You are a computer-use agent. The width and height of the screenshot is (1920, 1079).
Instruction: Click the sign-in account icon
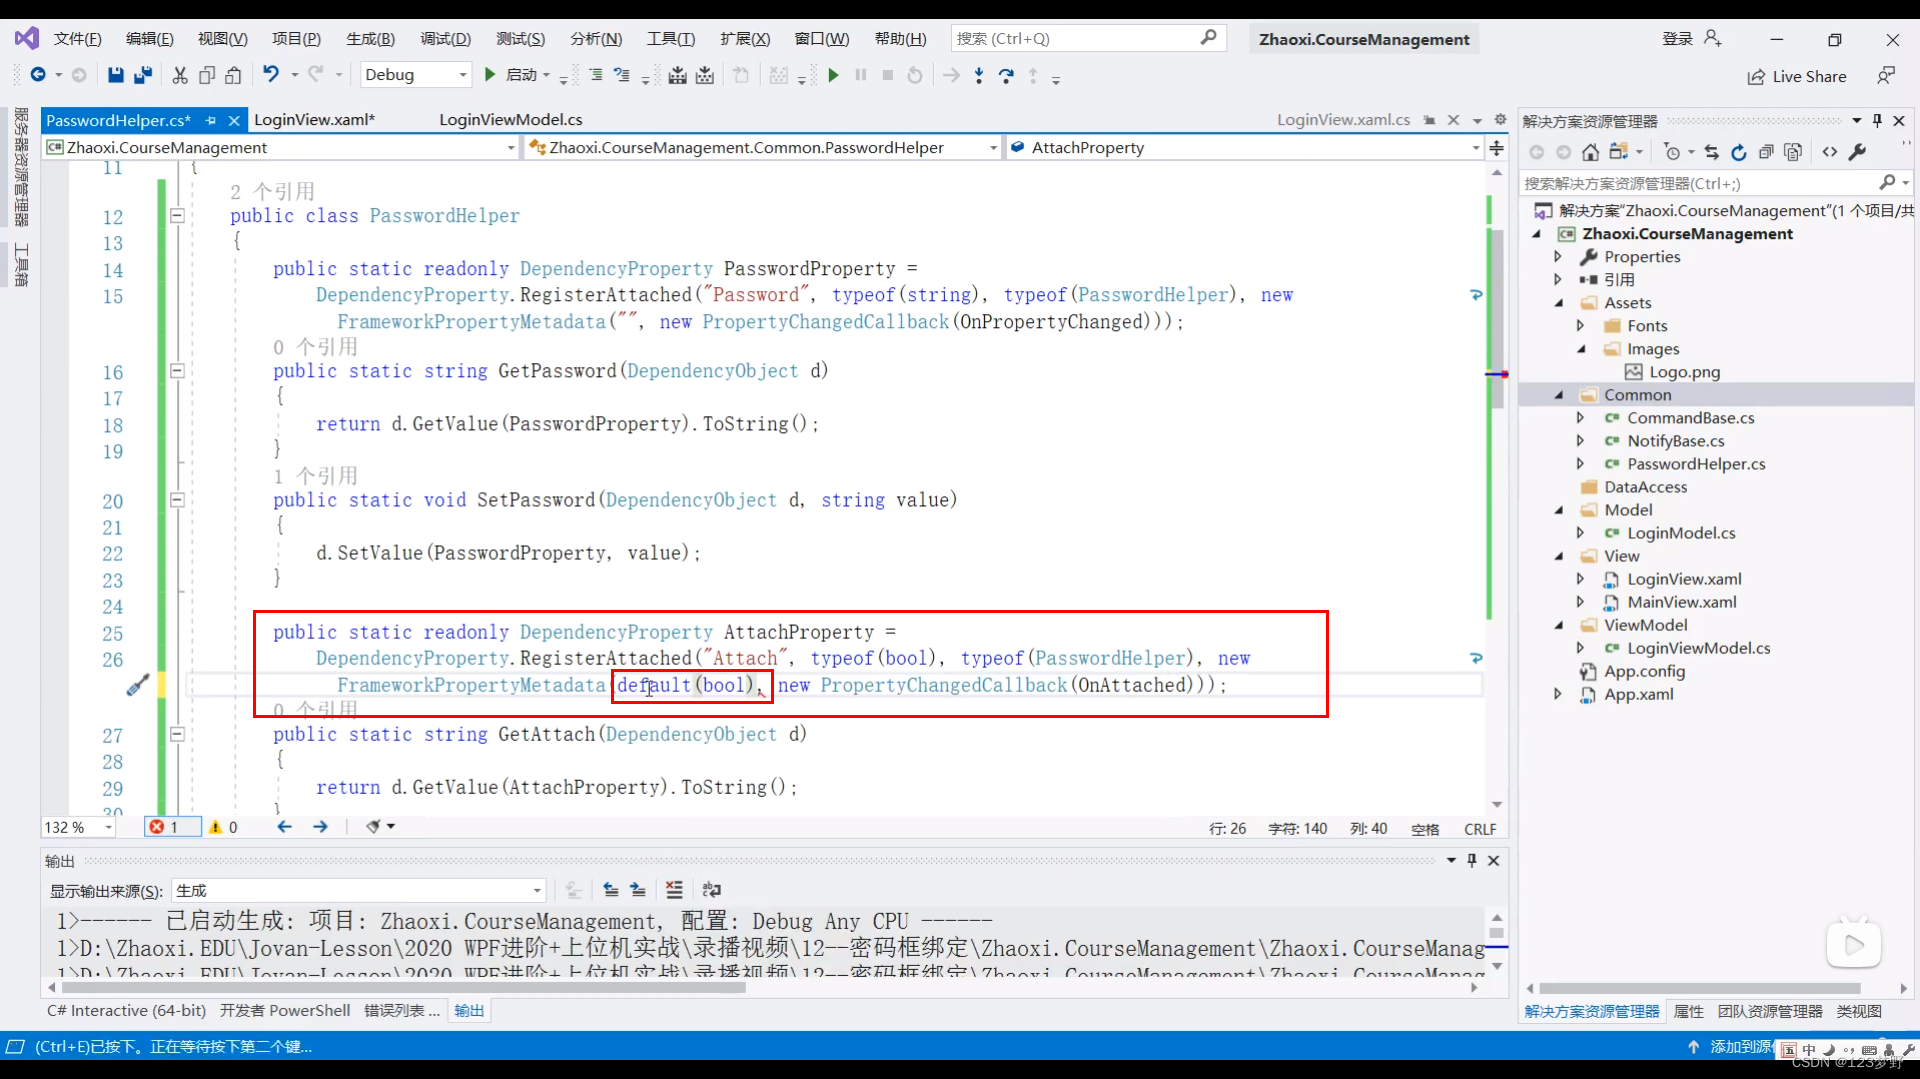[x=1713, y=39]
